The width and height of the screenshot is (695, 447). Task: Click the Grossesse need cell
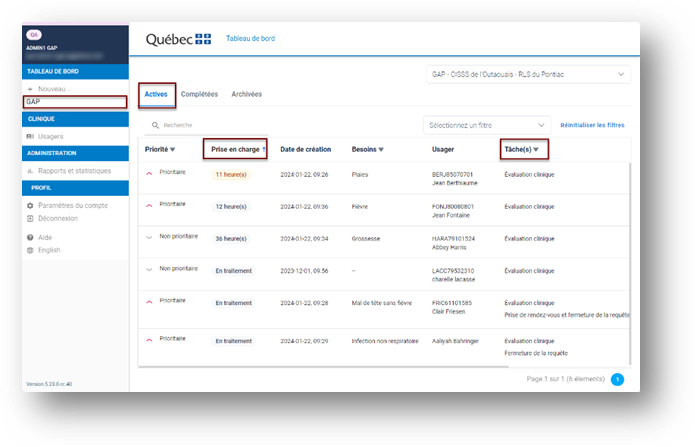366,239
